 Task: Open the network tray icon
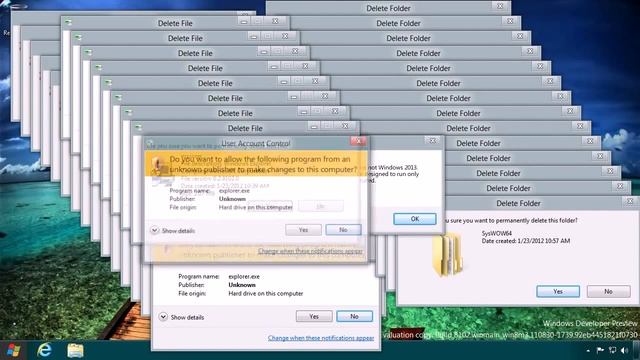pyautogui.click(x=612, y=350)
